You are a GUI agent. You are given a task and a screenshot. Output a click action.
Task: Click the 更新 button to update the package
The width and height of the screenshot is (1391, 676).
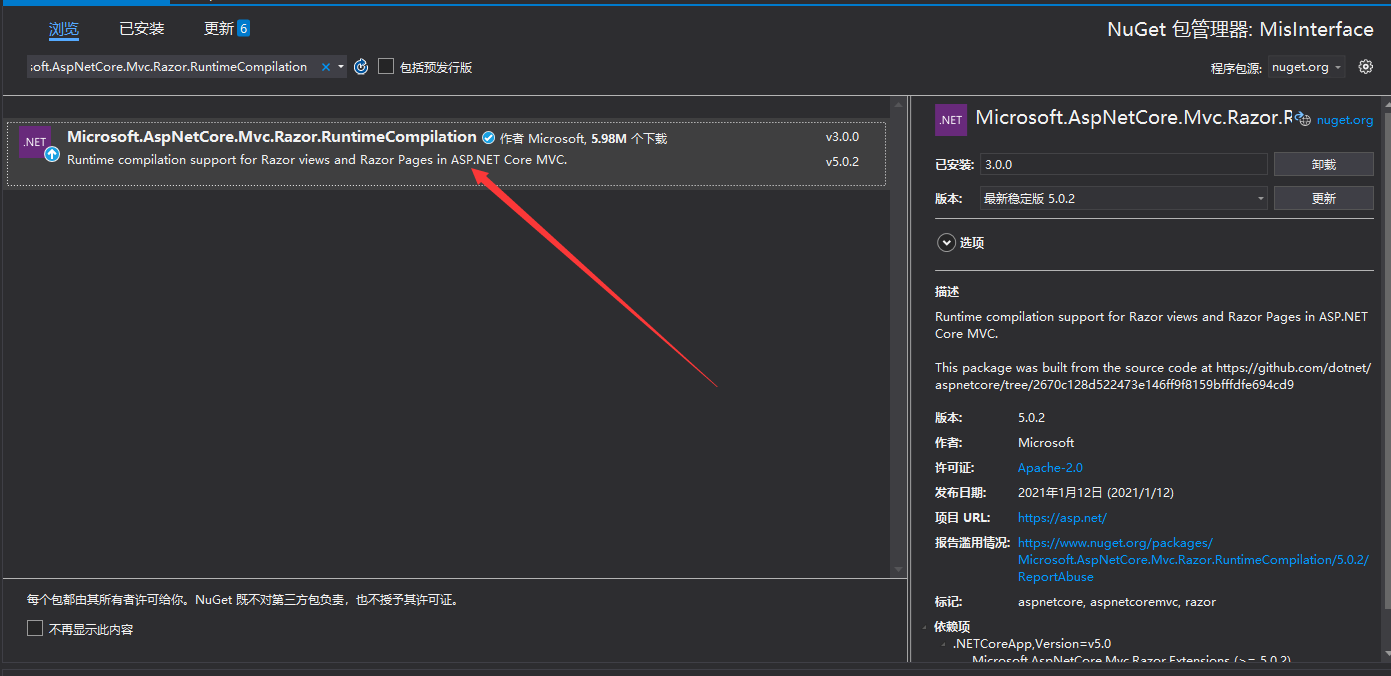coord(1323,197)
